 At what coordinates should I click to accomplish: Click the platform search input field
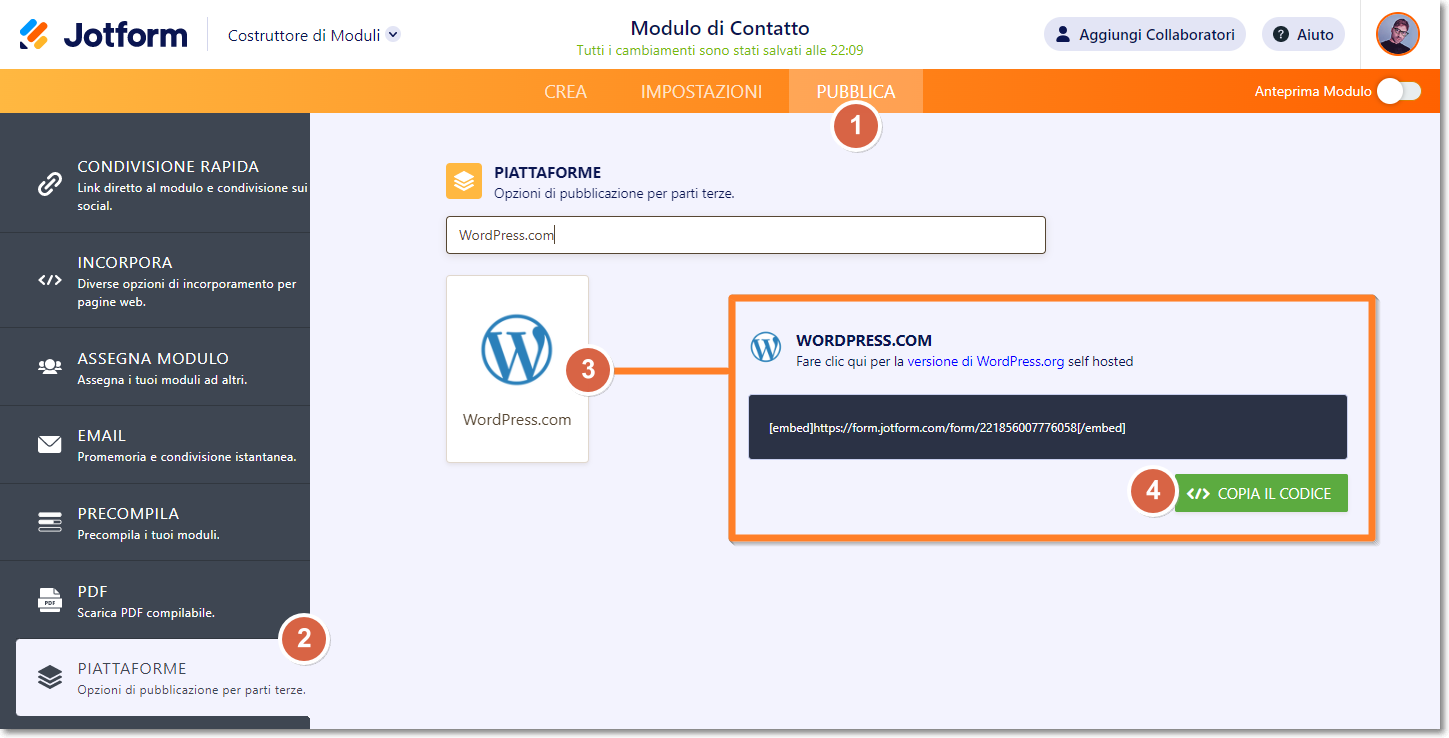click(746, 235)
